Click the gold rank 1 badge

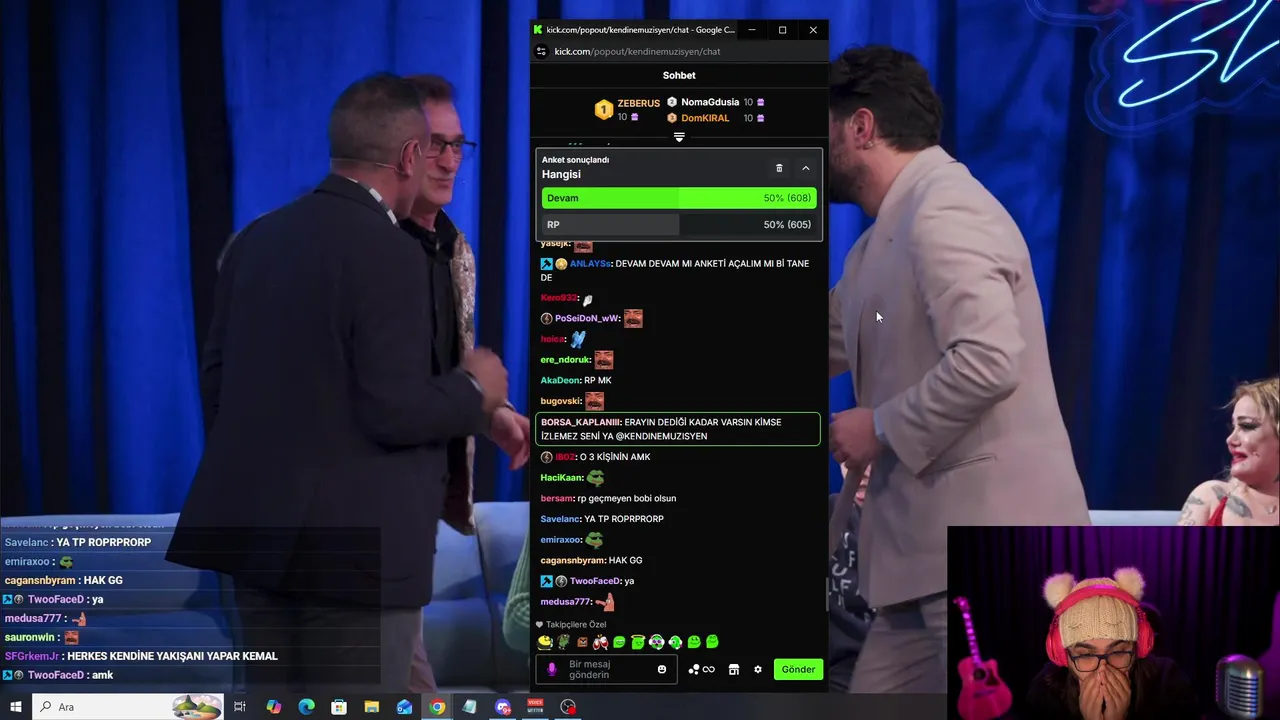tap(603, 110)
